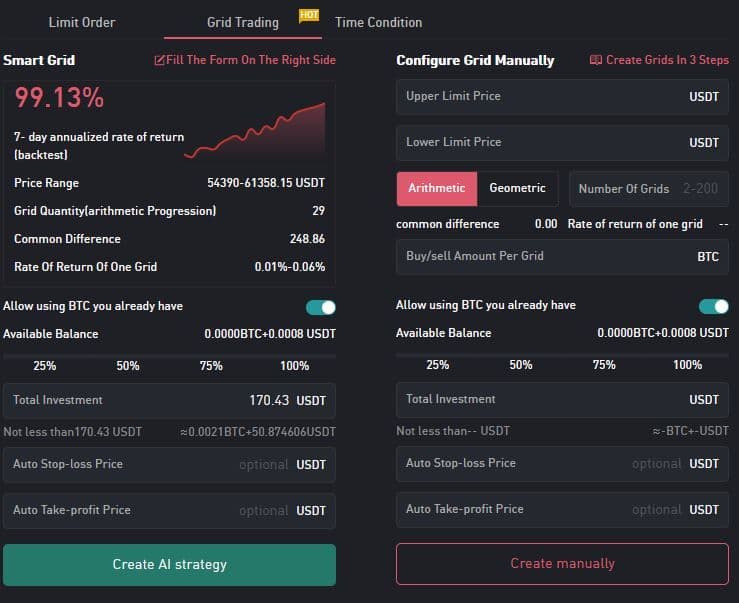Toggle Smart Grid allow using BTC switch
739x603 pixels.
(321, 307)
